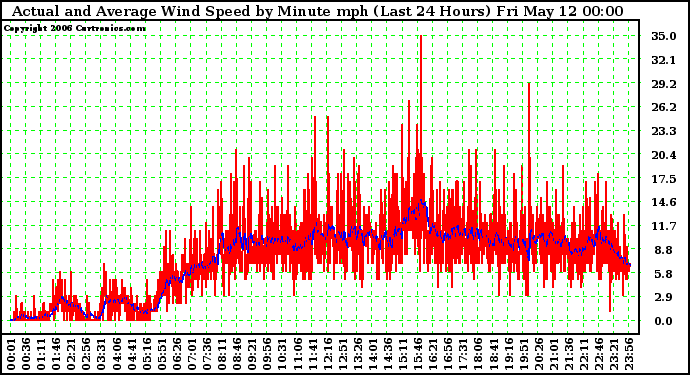The image size is (690, 375).
Task: Click the 18:41 time label
Action: point(493,354)
